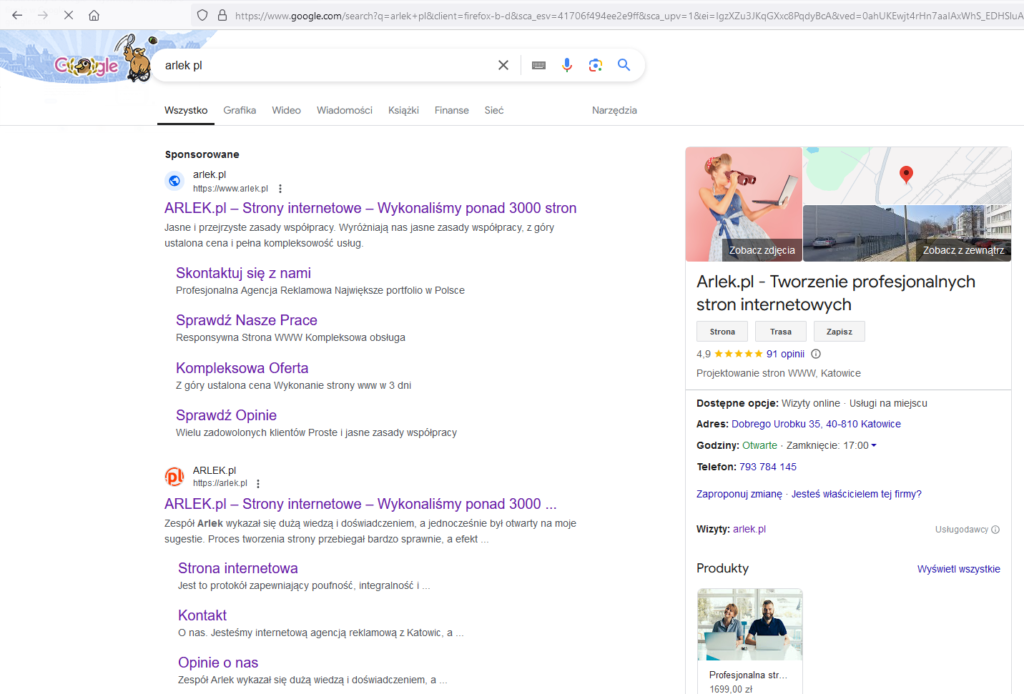Open the 91 opinii reviews link

785,354
